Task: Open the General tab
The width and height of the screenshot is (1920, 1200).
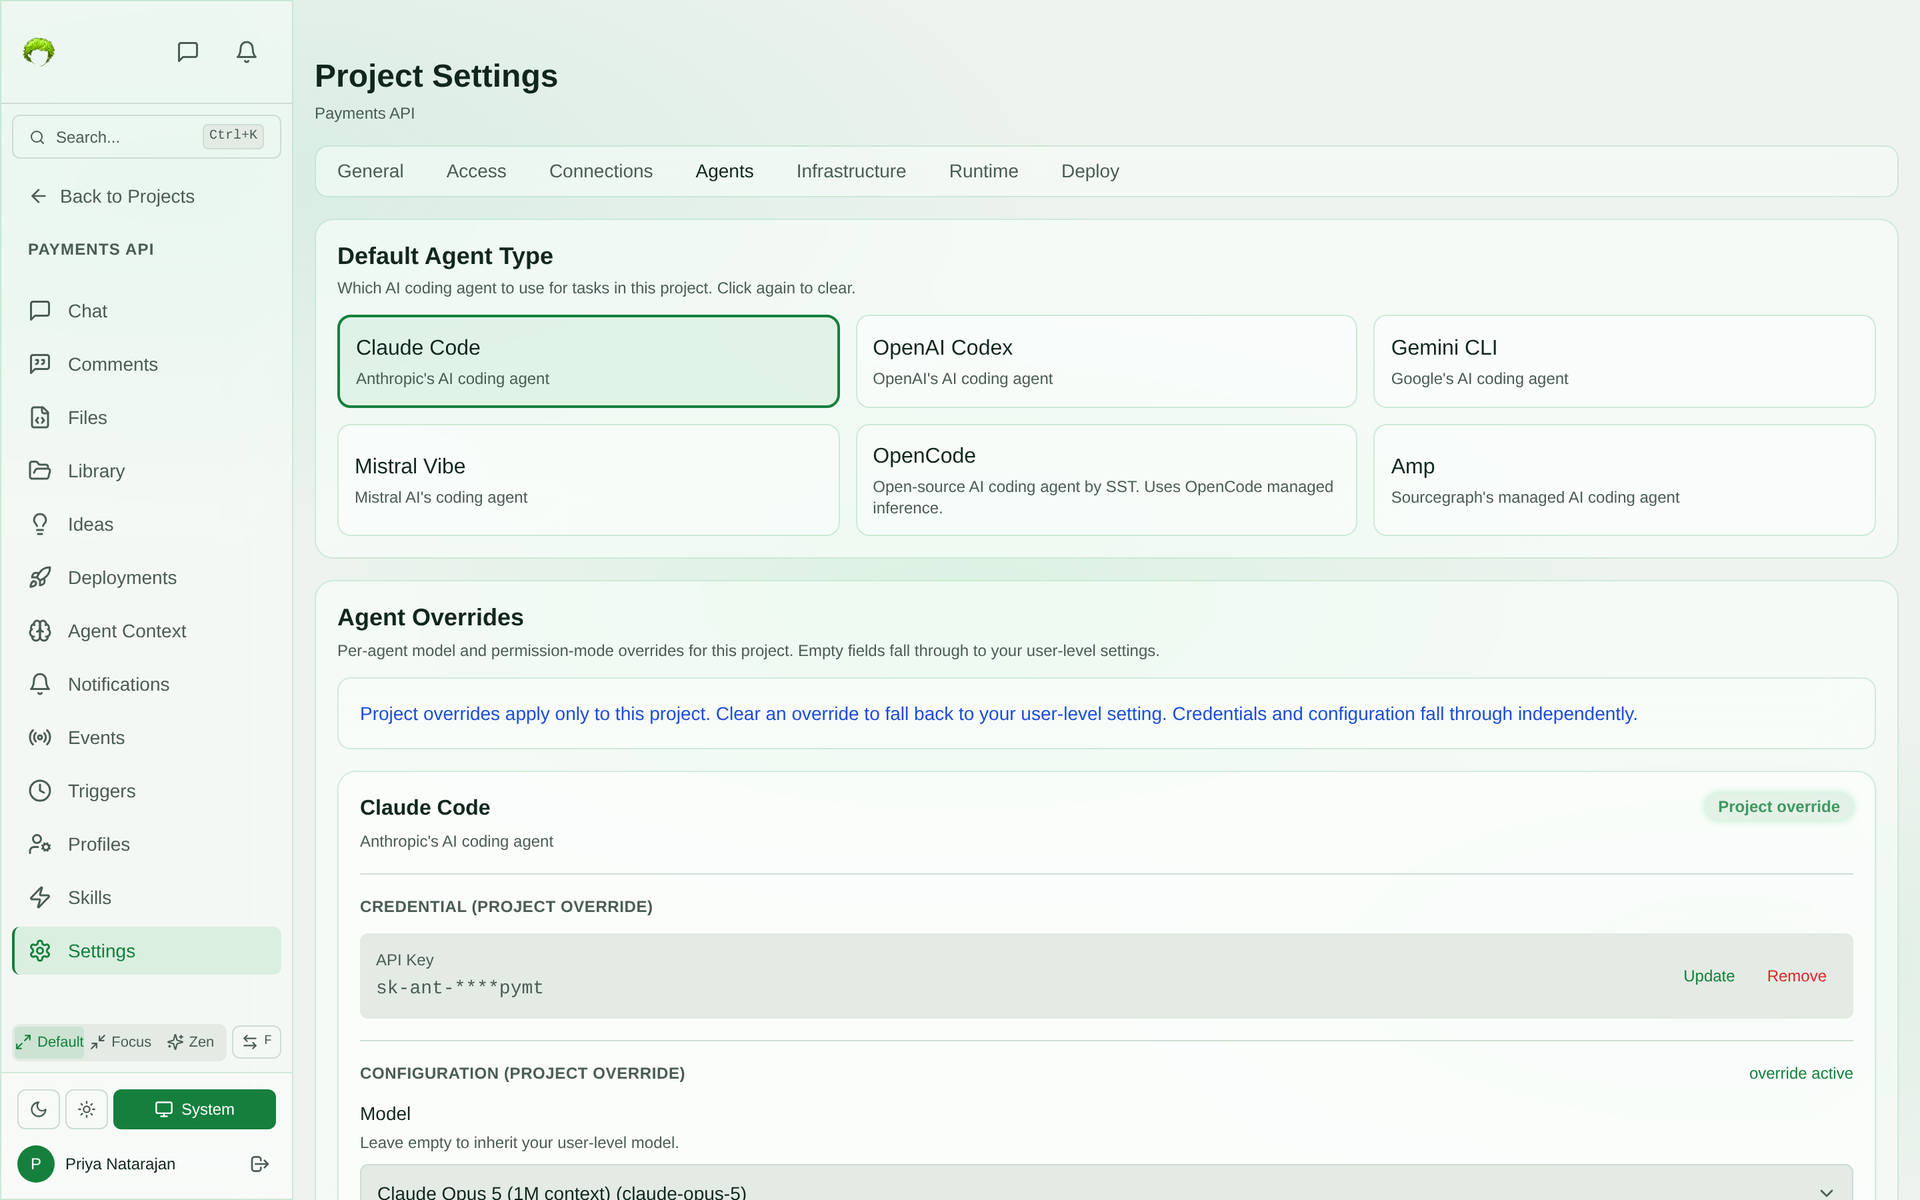Action: pyautogui.click(x=370, y=171)
